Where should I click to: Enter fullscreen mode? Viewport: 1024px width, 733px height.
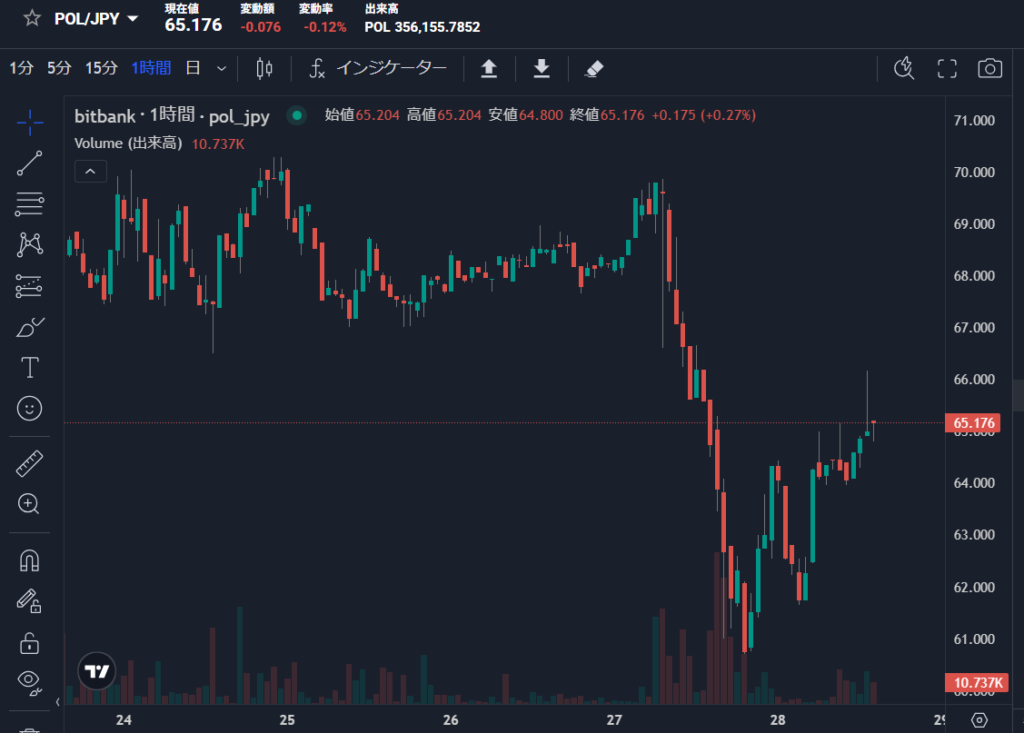tap(946, 68)
